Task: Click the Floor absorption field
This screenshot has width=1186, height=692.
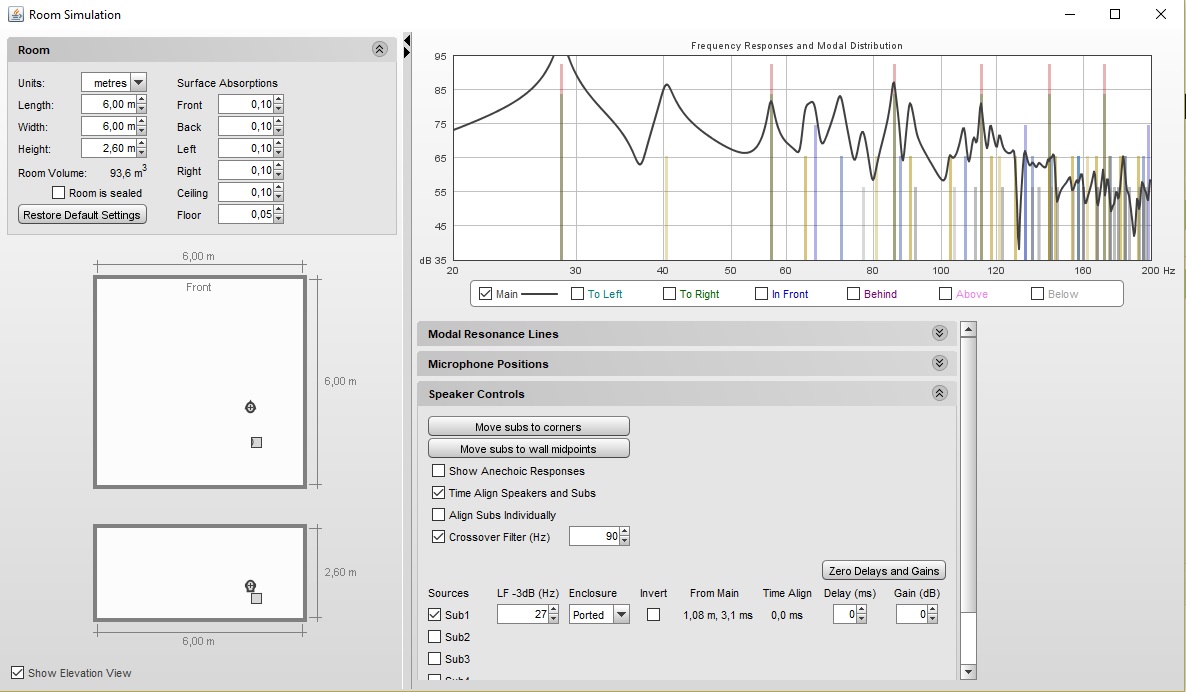Action: pyautogui.click(x=246, y=214)
